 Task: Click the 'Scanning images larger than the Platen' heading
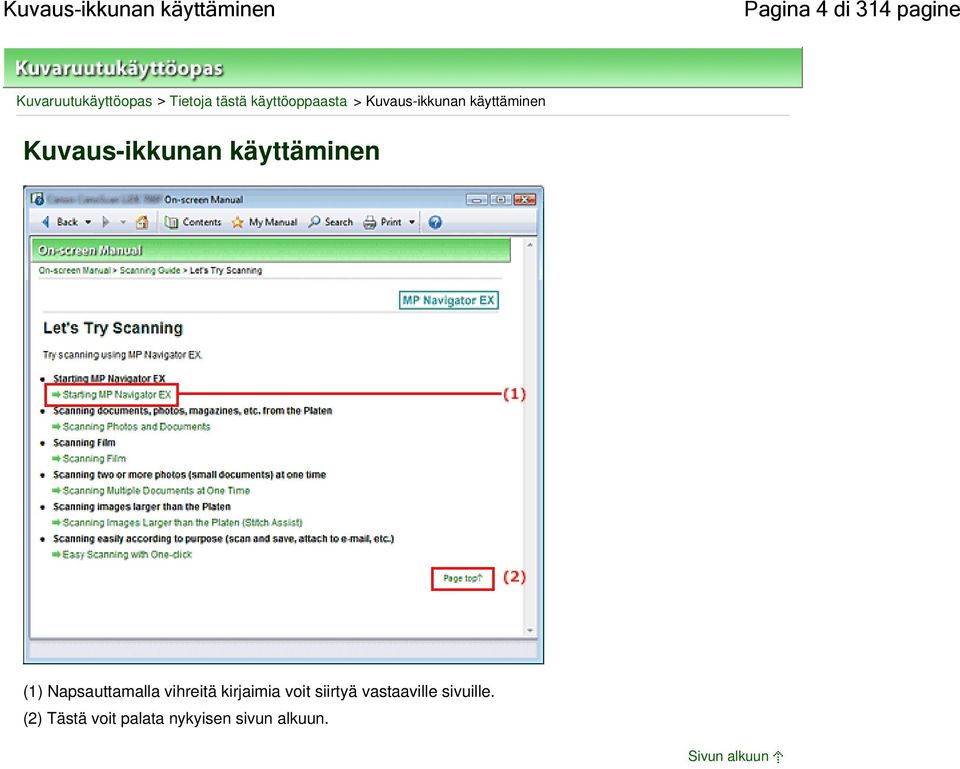141,506
